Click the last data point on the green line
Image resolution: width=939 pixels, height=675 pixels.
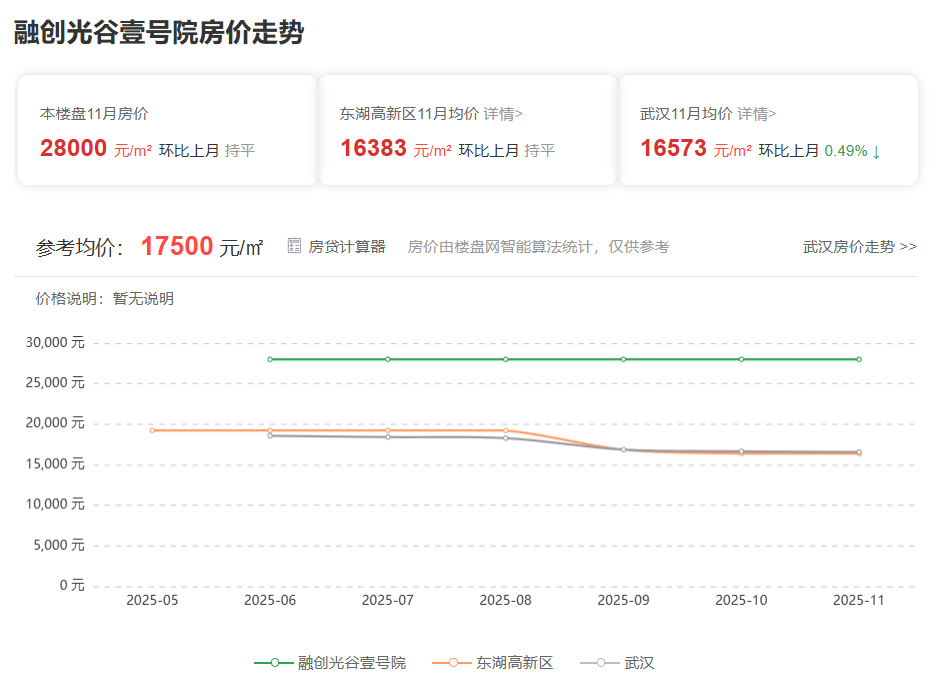pyautogui.click(x=858, y=358)
